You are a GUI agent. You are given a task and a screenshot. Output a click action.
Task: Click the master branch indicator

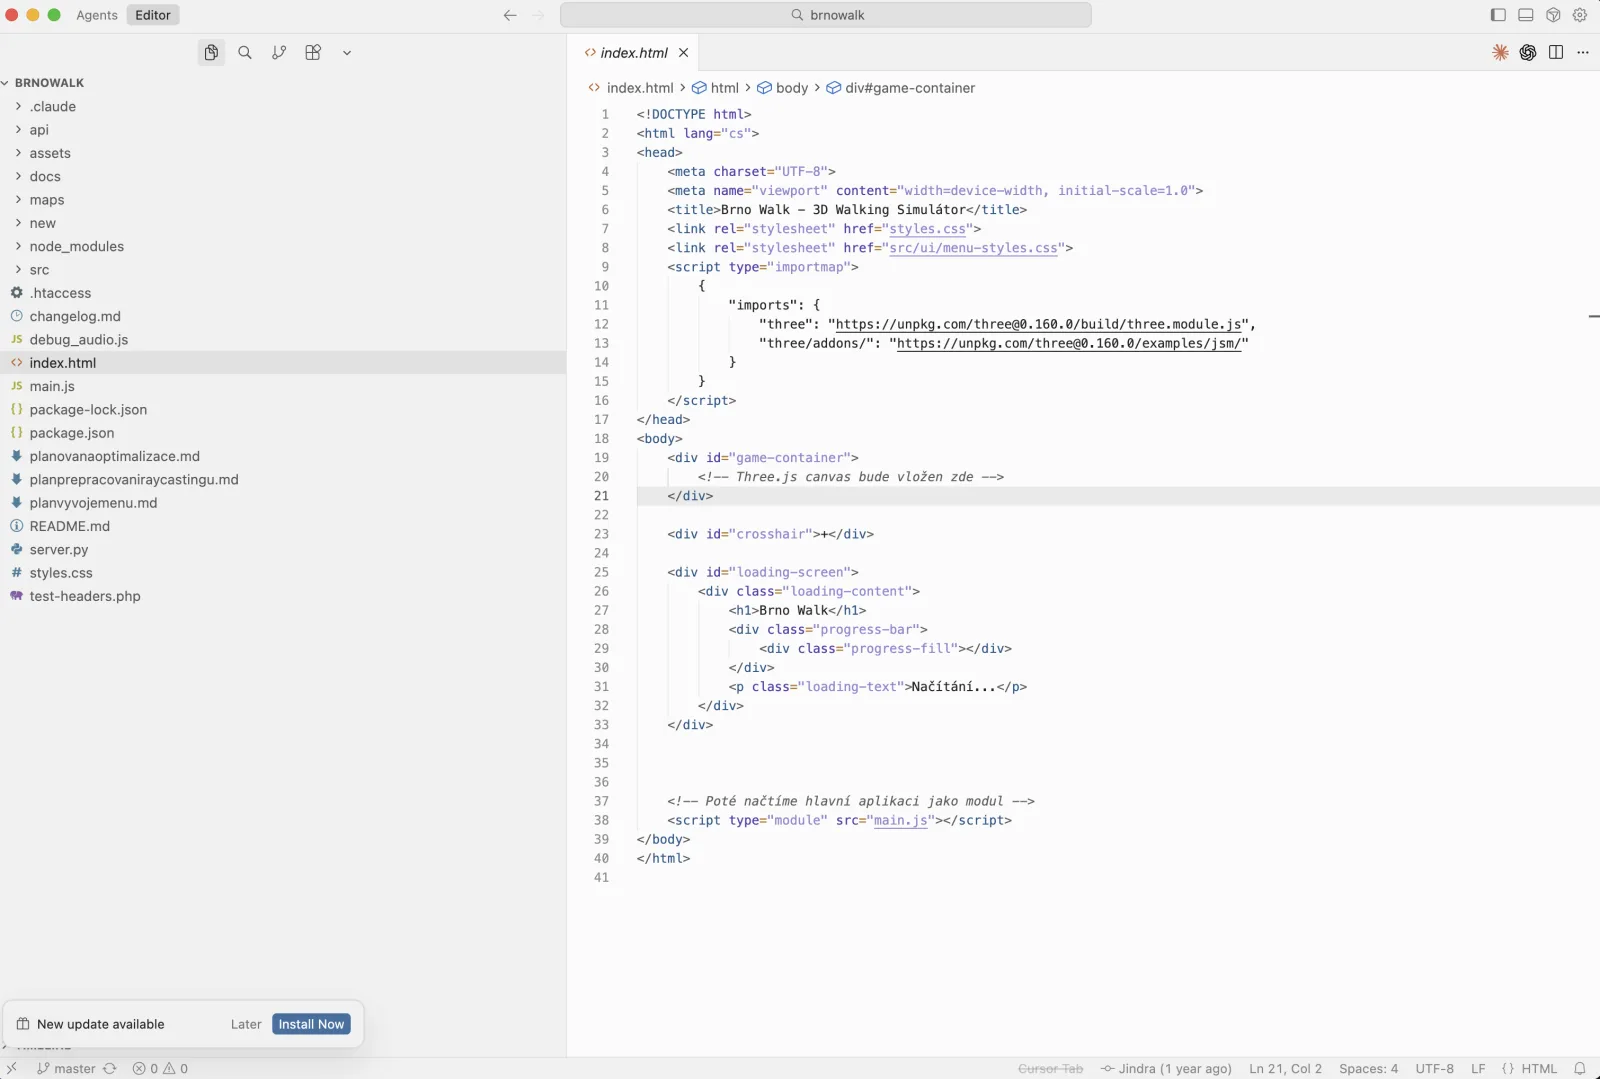pos(66,1069)
